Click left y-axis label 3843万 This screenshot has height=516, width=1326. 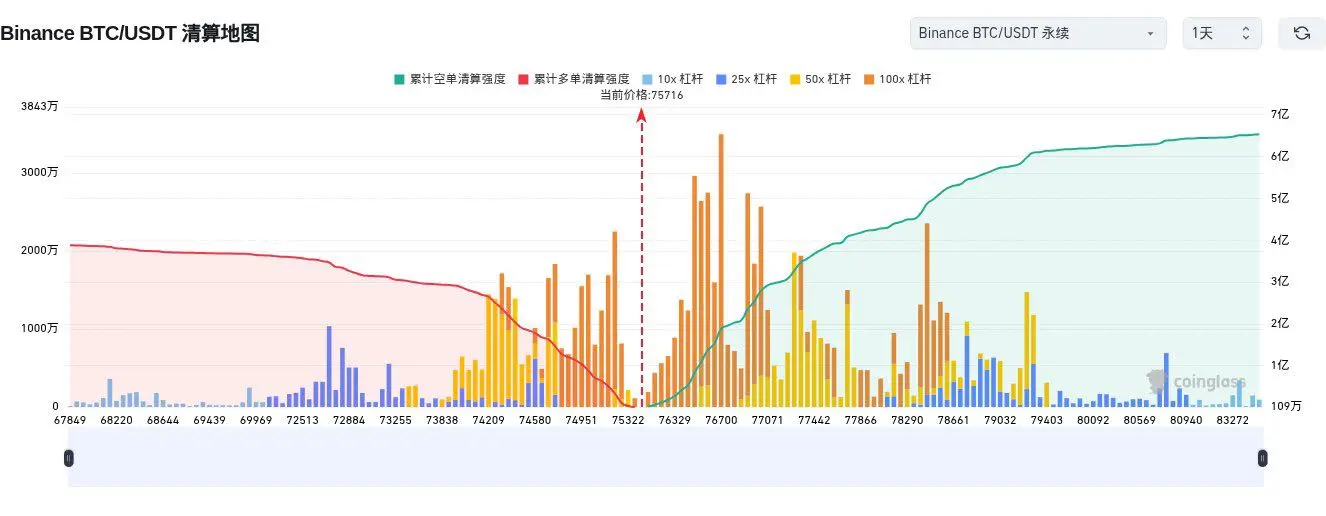pos(39,107)
